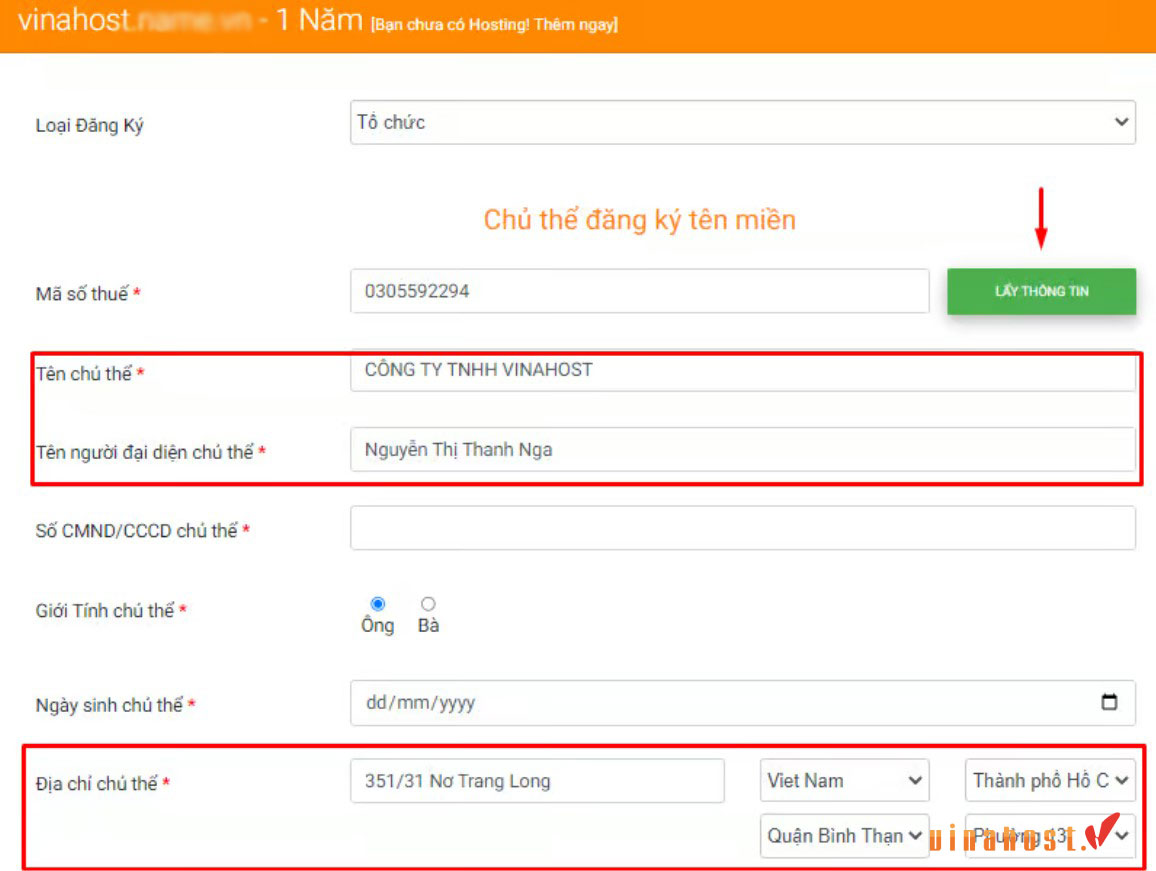This screenshot has width=1156, height=871.
Task: Select the Tên chủ thể field showing CÔNG TY TNHH VINAHOST
Action: [742, 371]
